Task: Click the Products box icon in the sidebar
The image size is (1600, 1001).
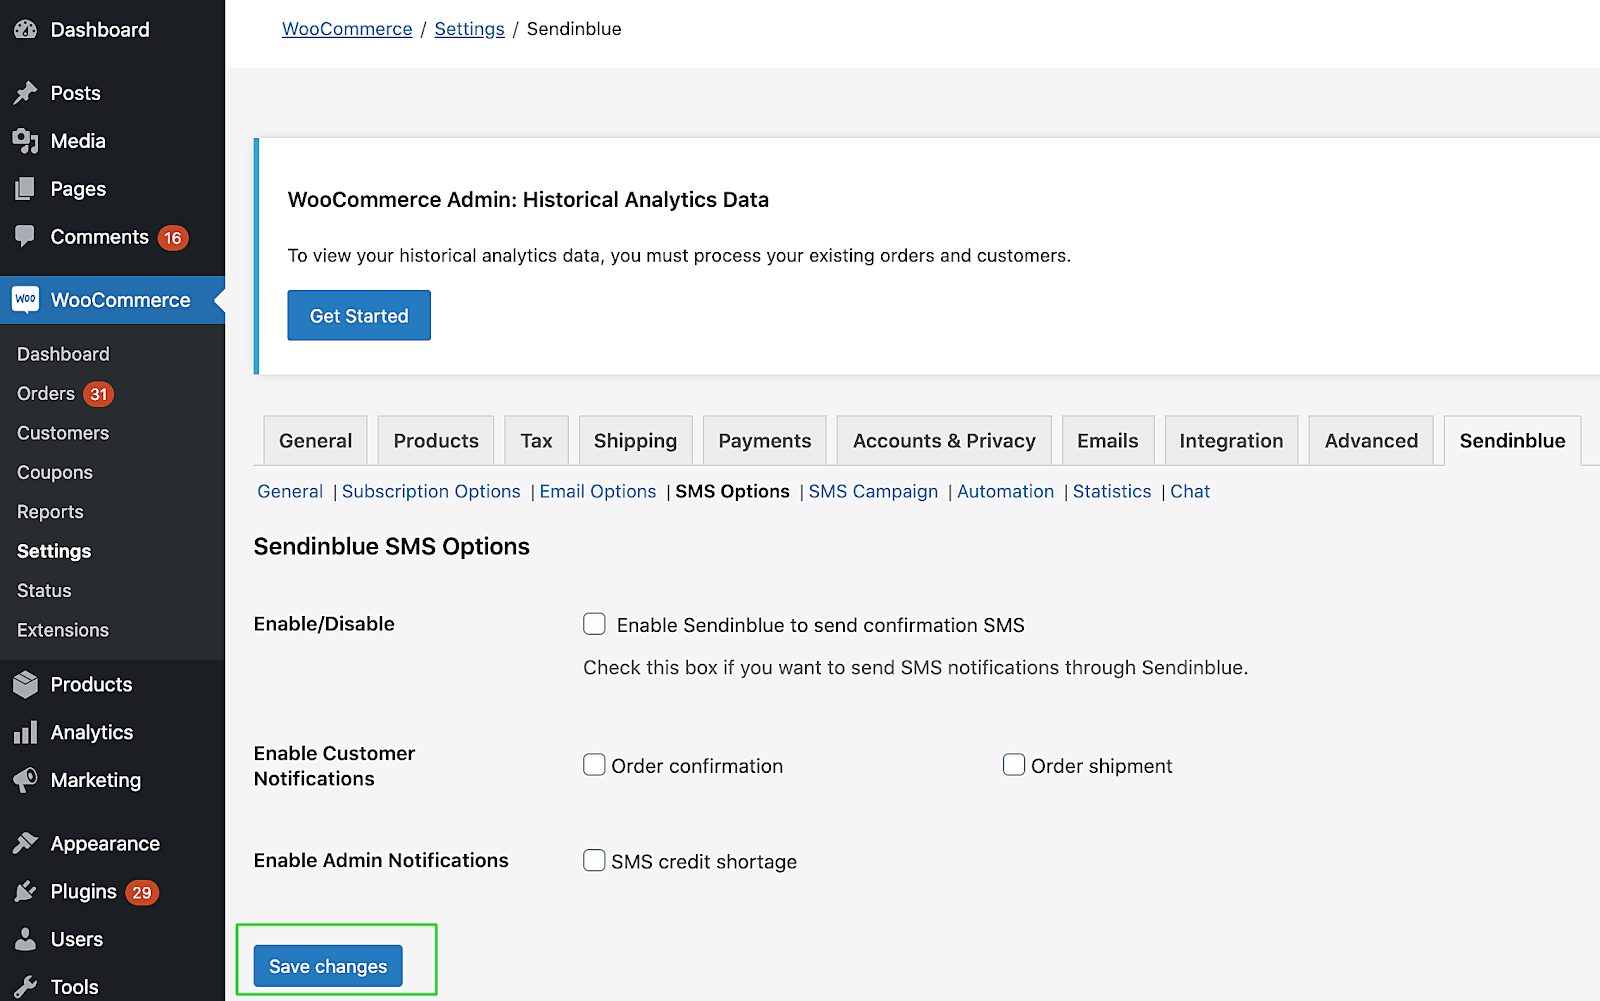Action: click(x=25, y=684)
